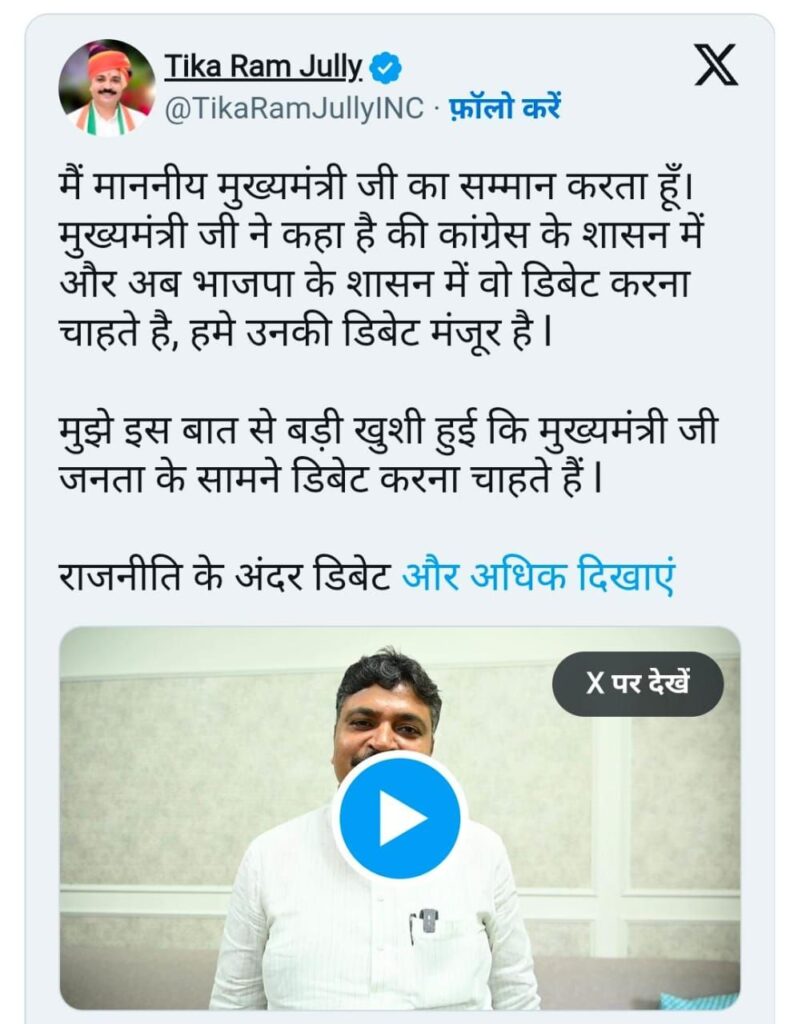Screen dimensions: 798x1024
Task: Click the @TikaRamJullyINC handle
Action: pyautogui.click(x=294, y=108)
